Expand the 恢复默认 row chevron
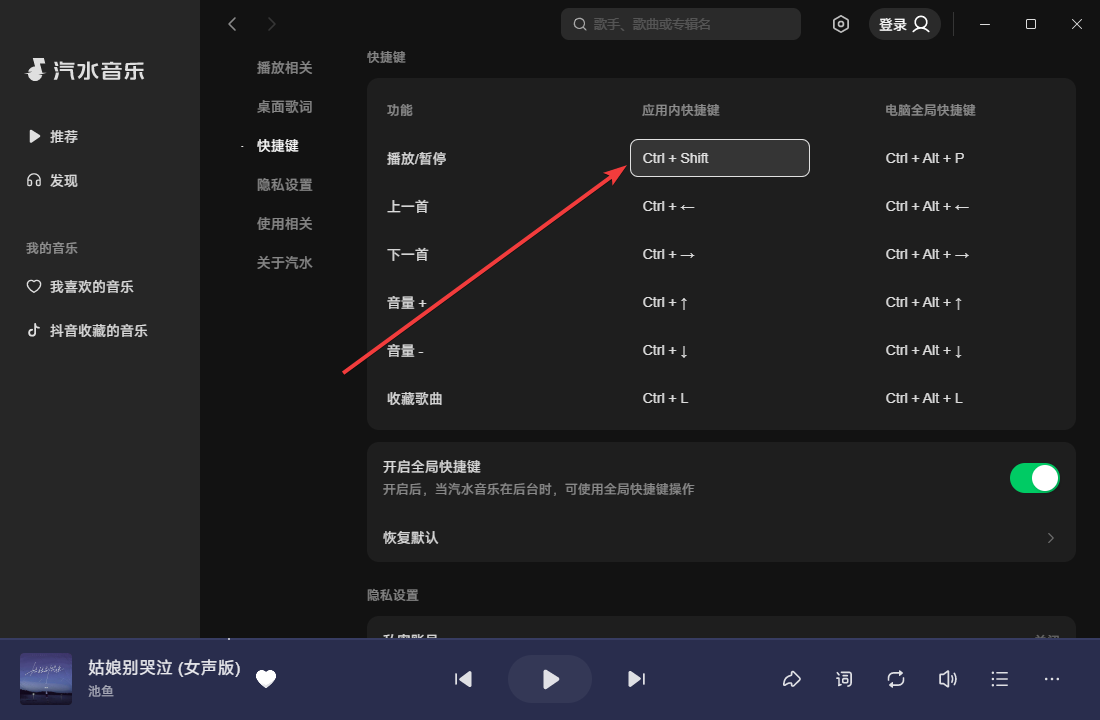The height and width of the screenshot is (720, 1100). 1050,537
